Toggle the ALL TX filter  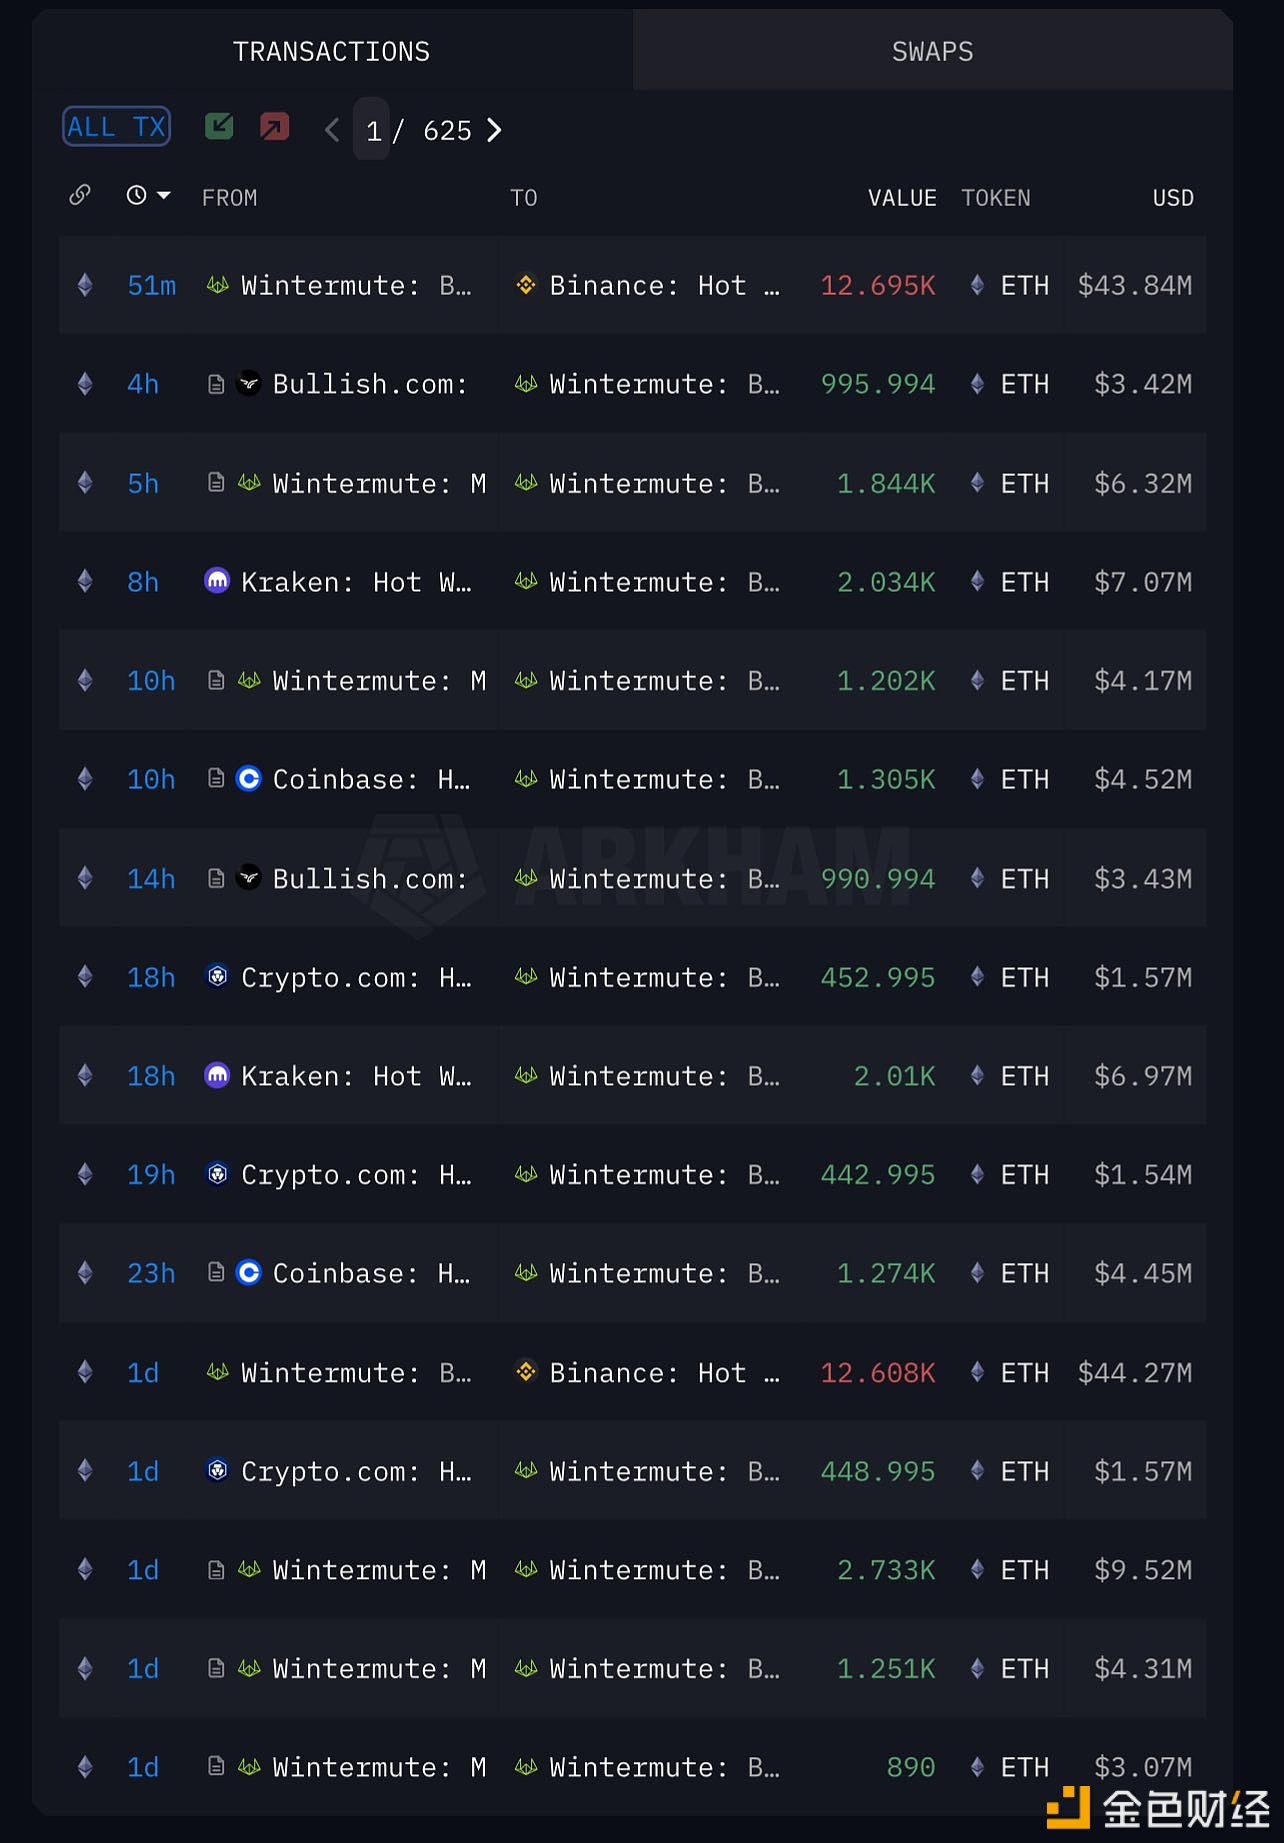[117, 127]
